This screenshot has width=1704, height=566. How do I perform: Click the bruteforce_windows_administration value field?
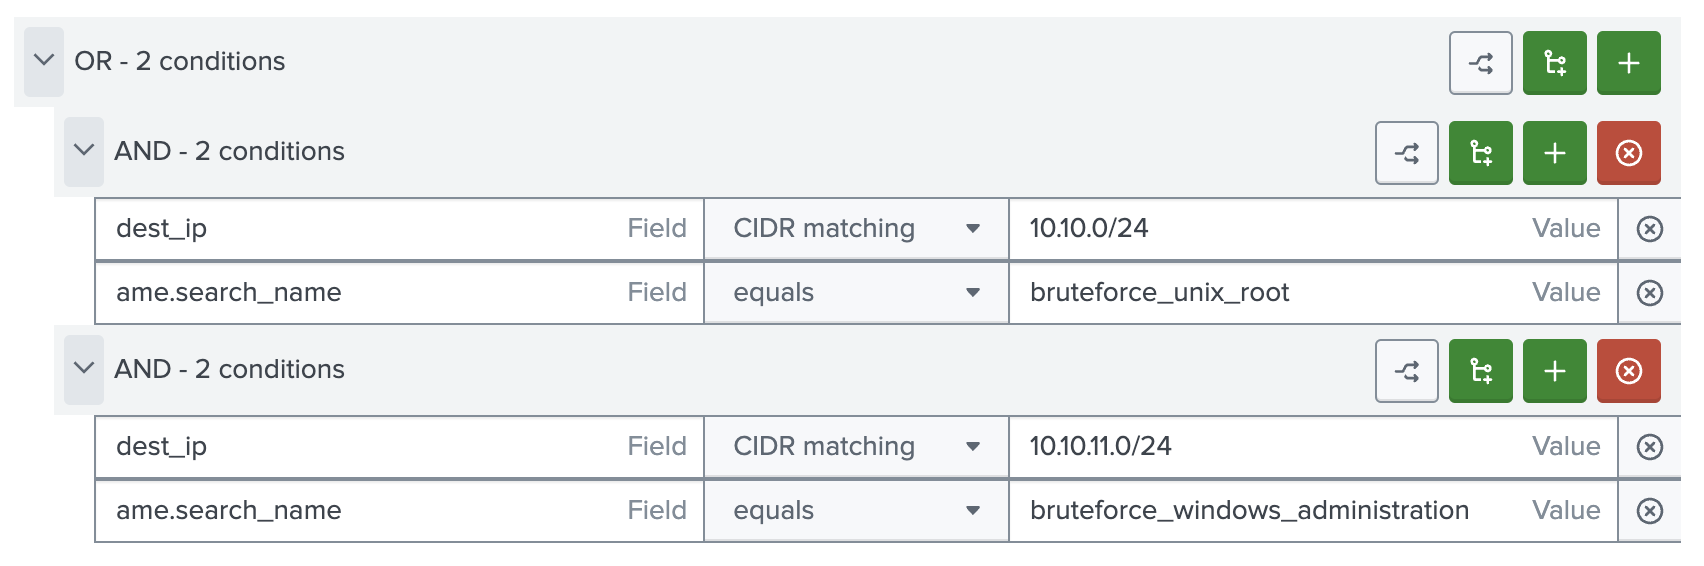pyautogui.click(x=1270, y=511)
